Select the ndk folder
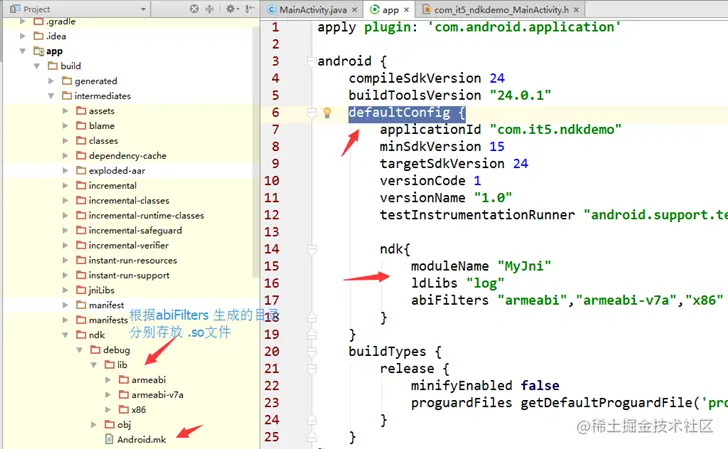Viewport: 728px width, 449px height. [91, 335]
